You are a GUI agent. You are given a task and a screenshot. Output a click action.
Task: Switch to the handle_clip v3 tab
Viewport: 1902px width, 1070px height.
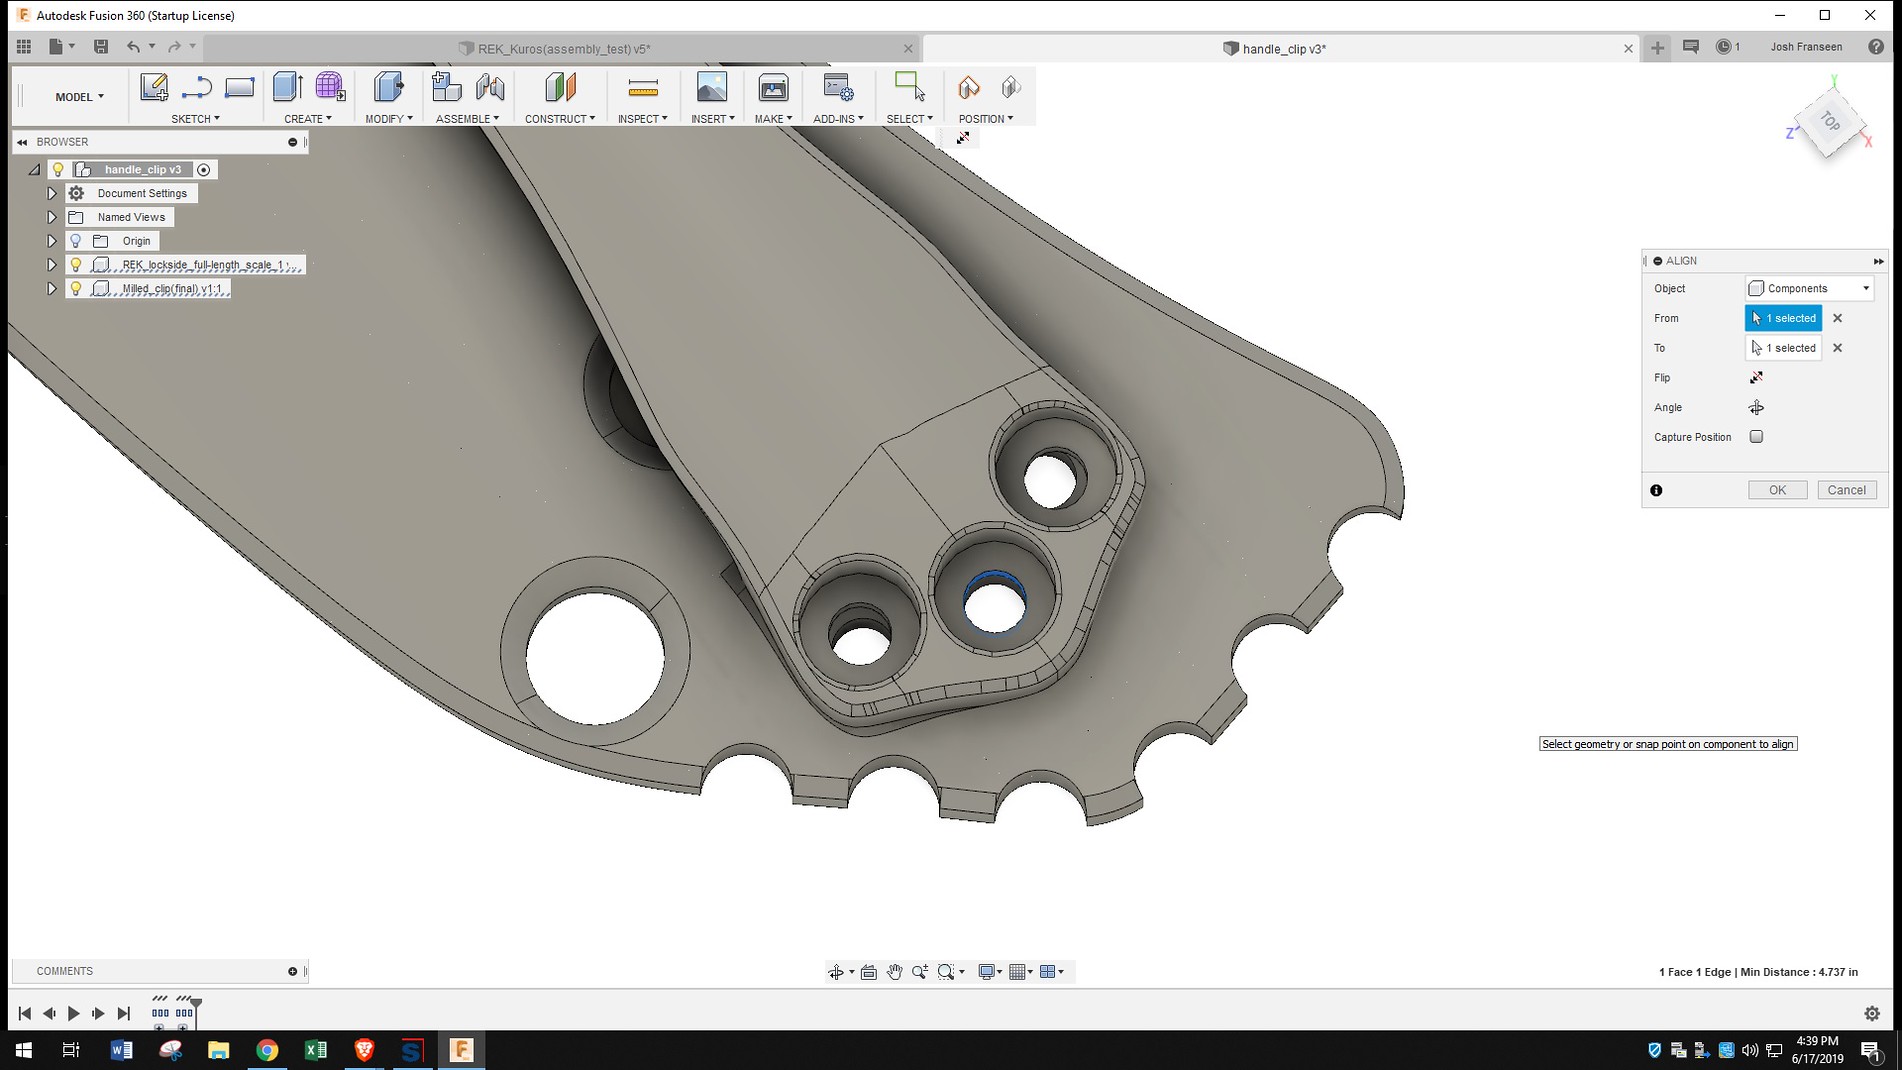(x=1274, y=47)
